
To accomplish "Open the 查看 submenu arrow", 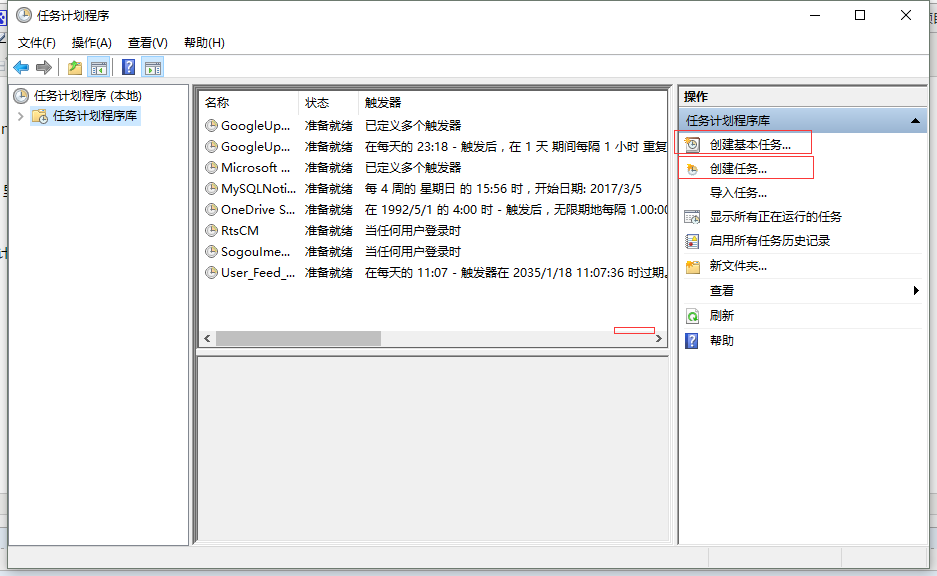I will pyautogui.click(x=917, y=292).
